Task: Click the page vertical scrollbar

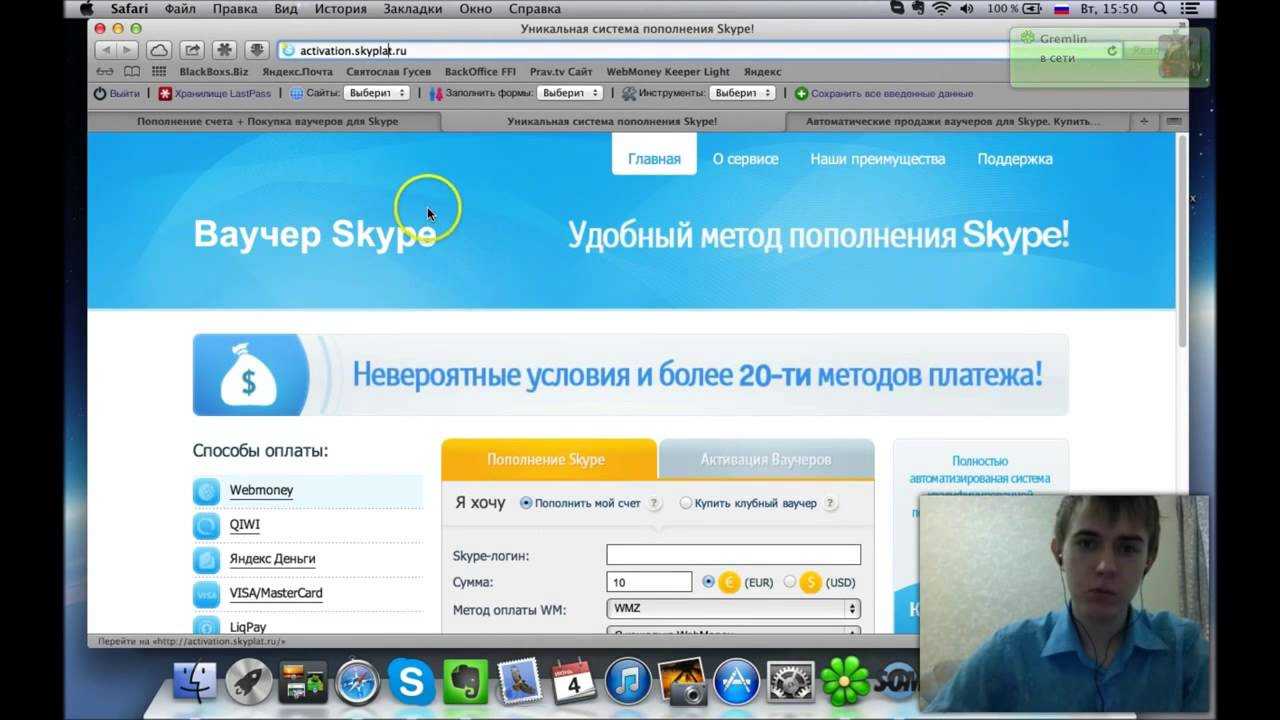Action: [1182, 240]
